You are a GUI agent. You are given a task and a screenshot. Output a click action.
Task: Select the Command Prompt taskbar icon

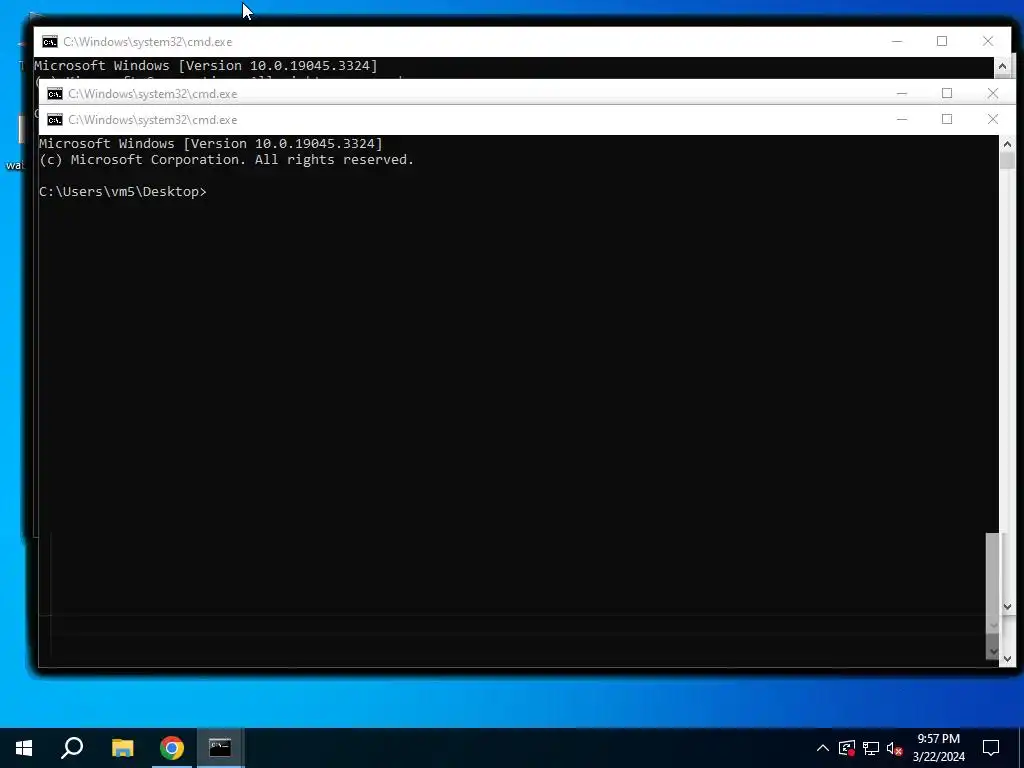[x=220, y=748]
